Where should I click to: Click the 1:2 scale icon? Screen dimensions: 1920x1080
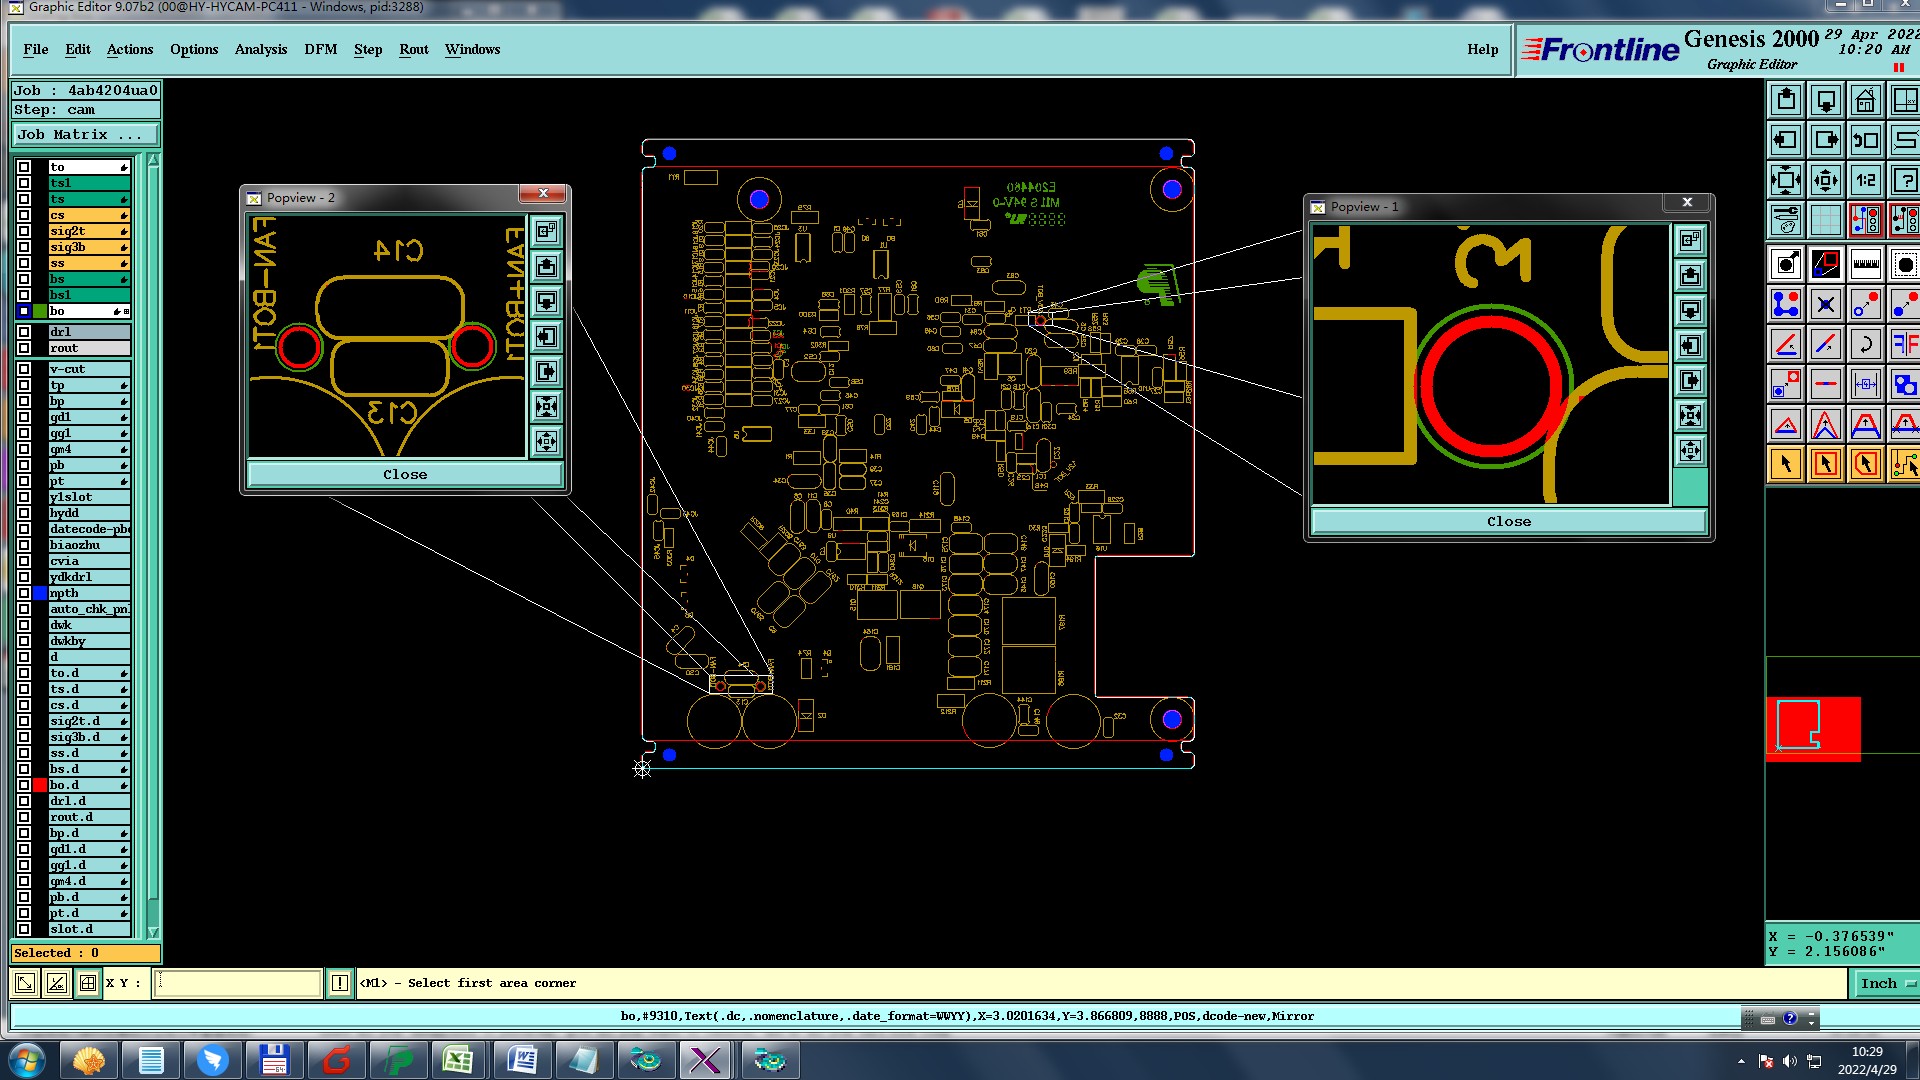[1866, 180]
